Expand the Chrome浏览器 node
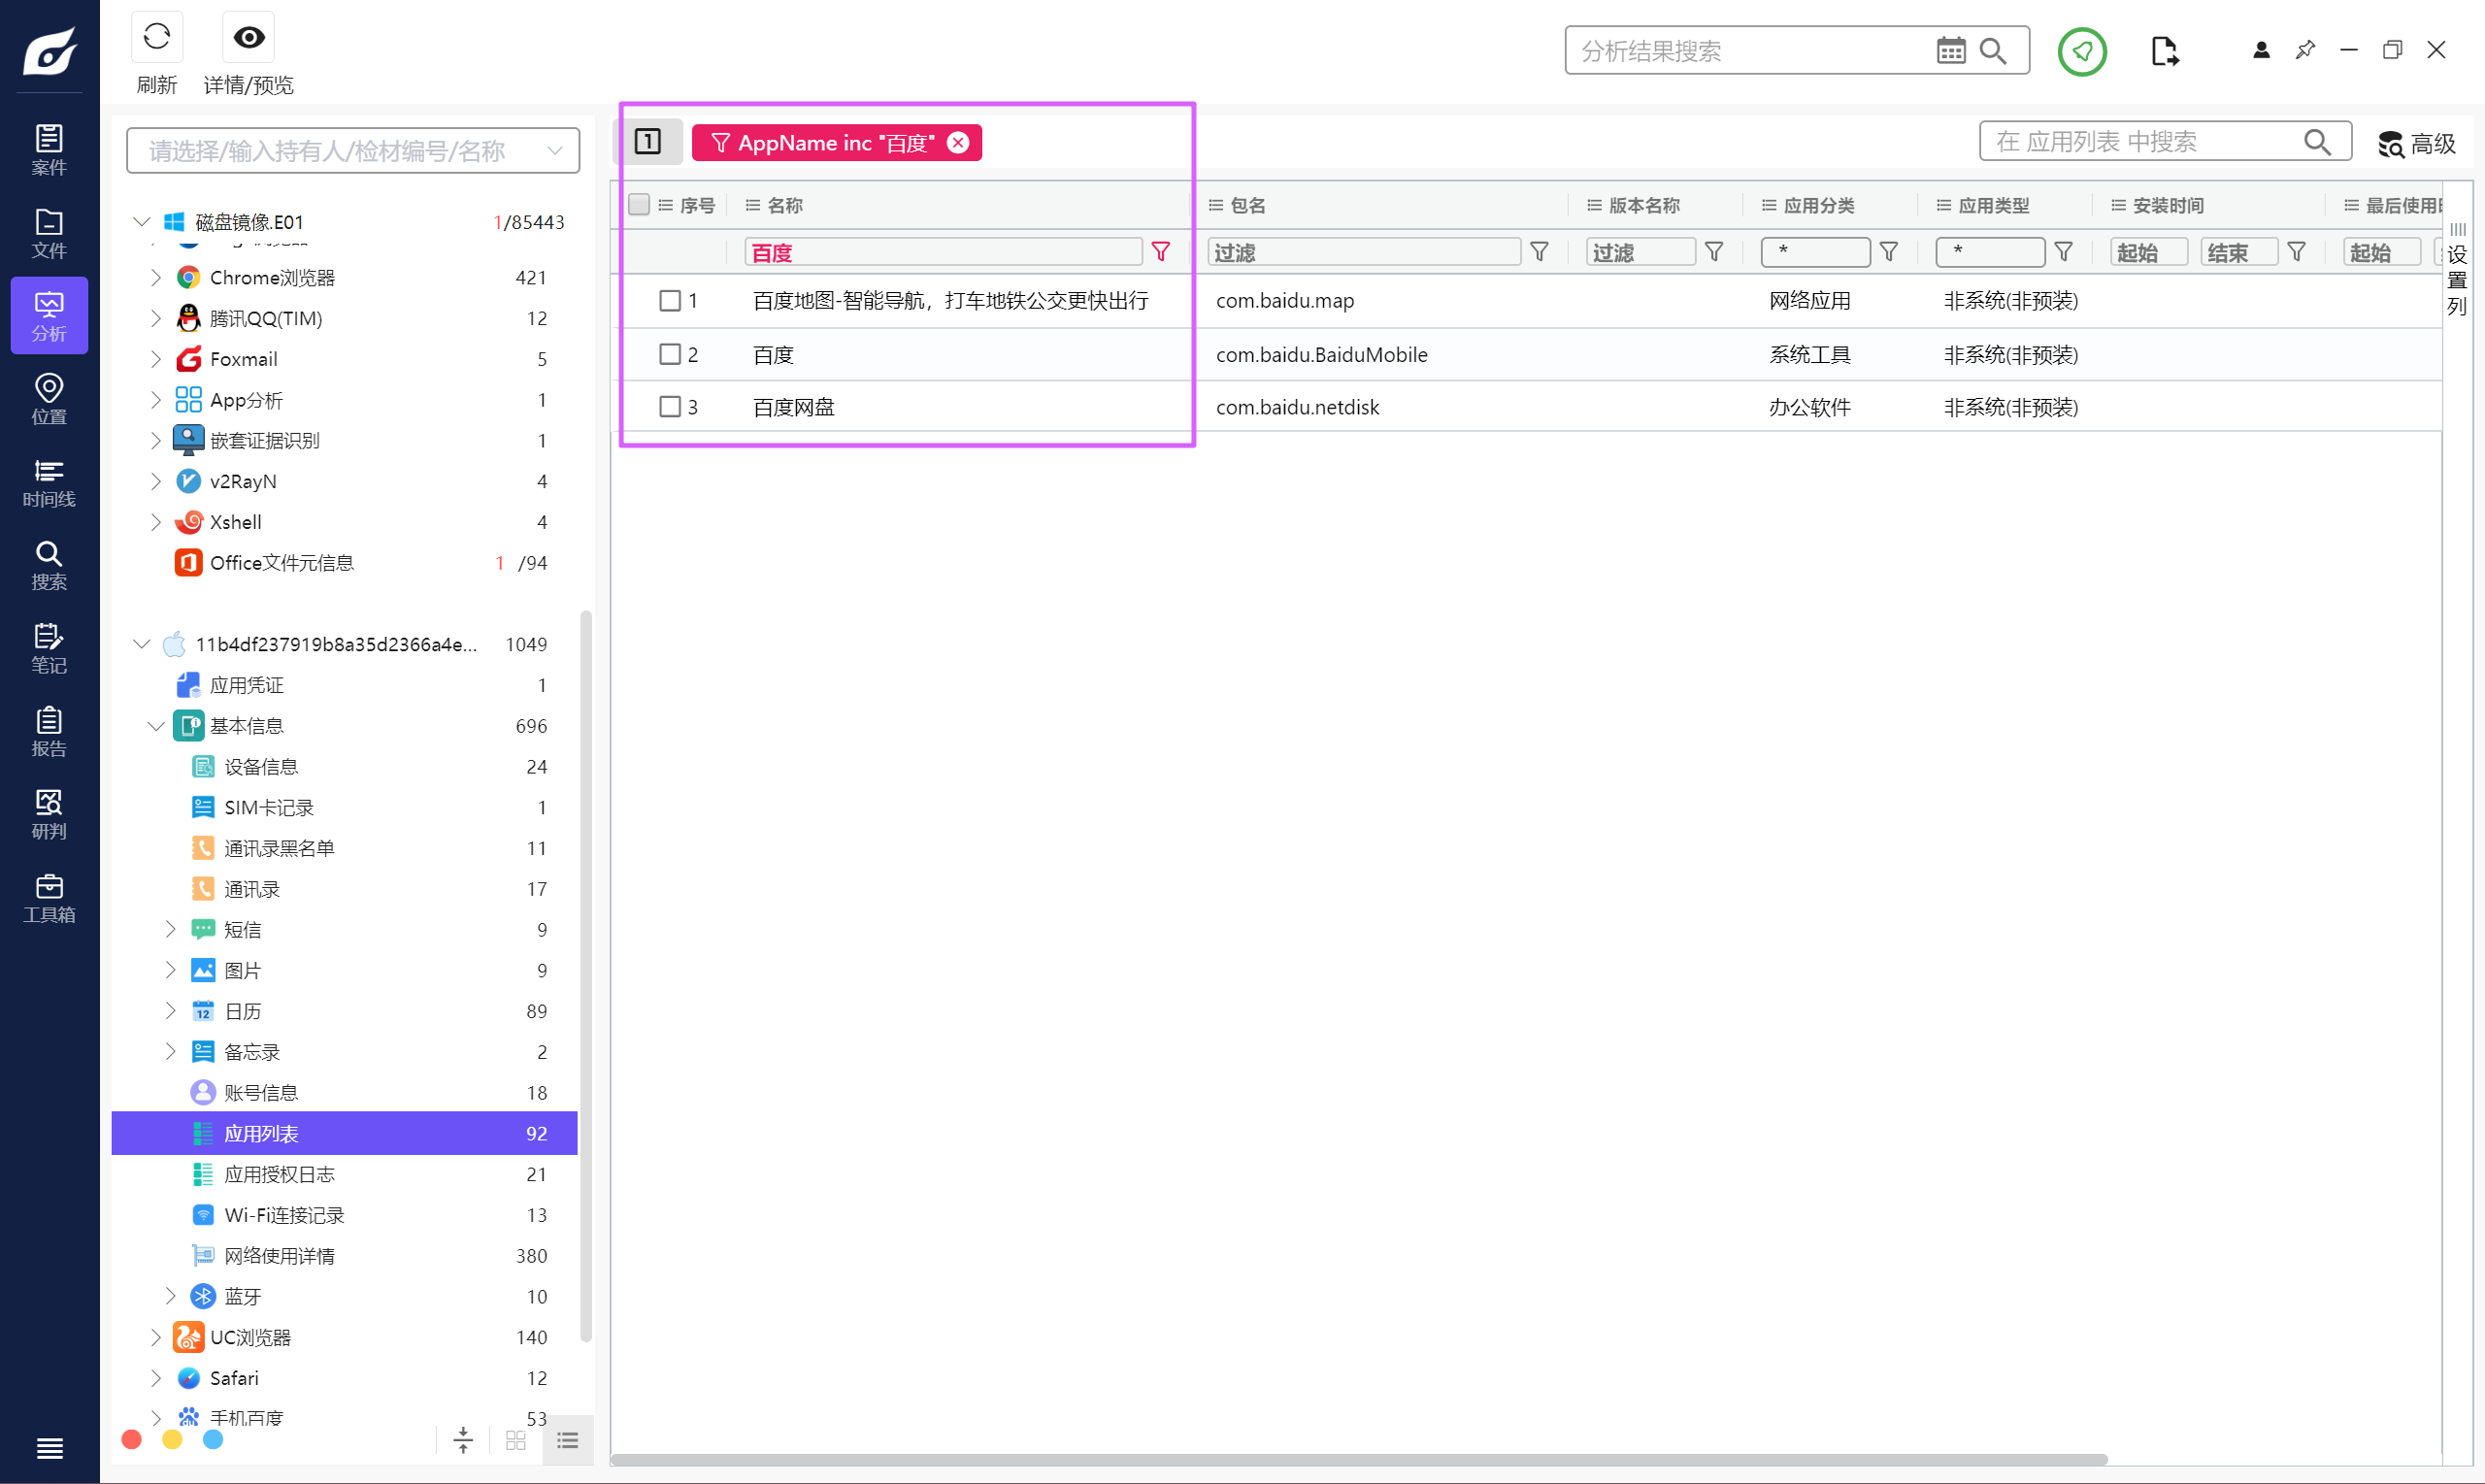 [156, 277]
